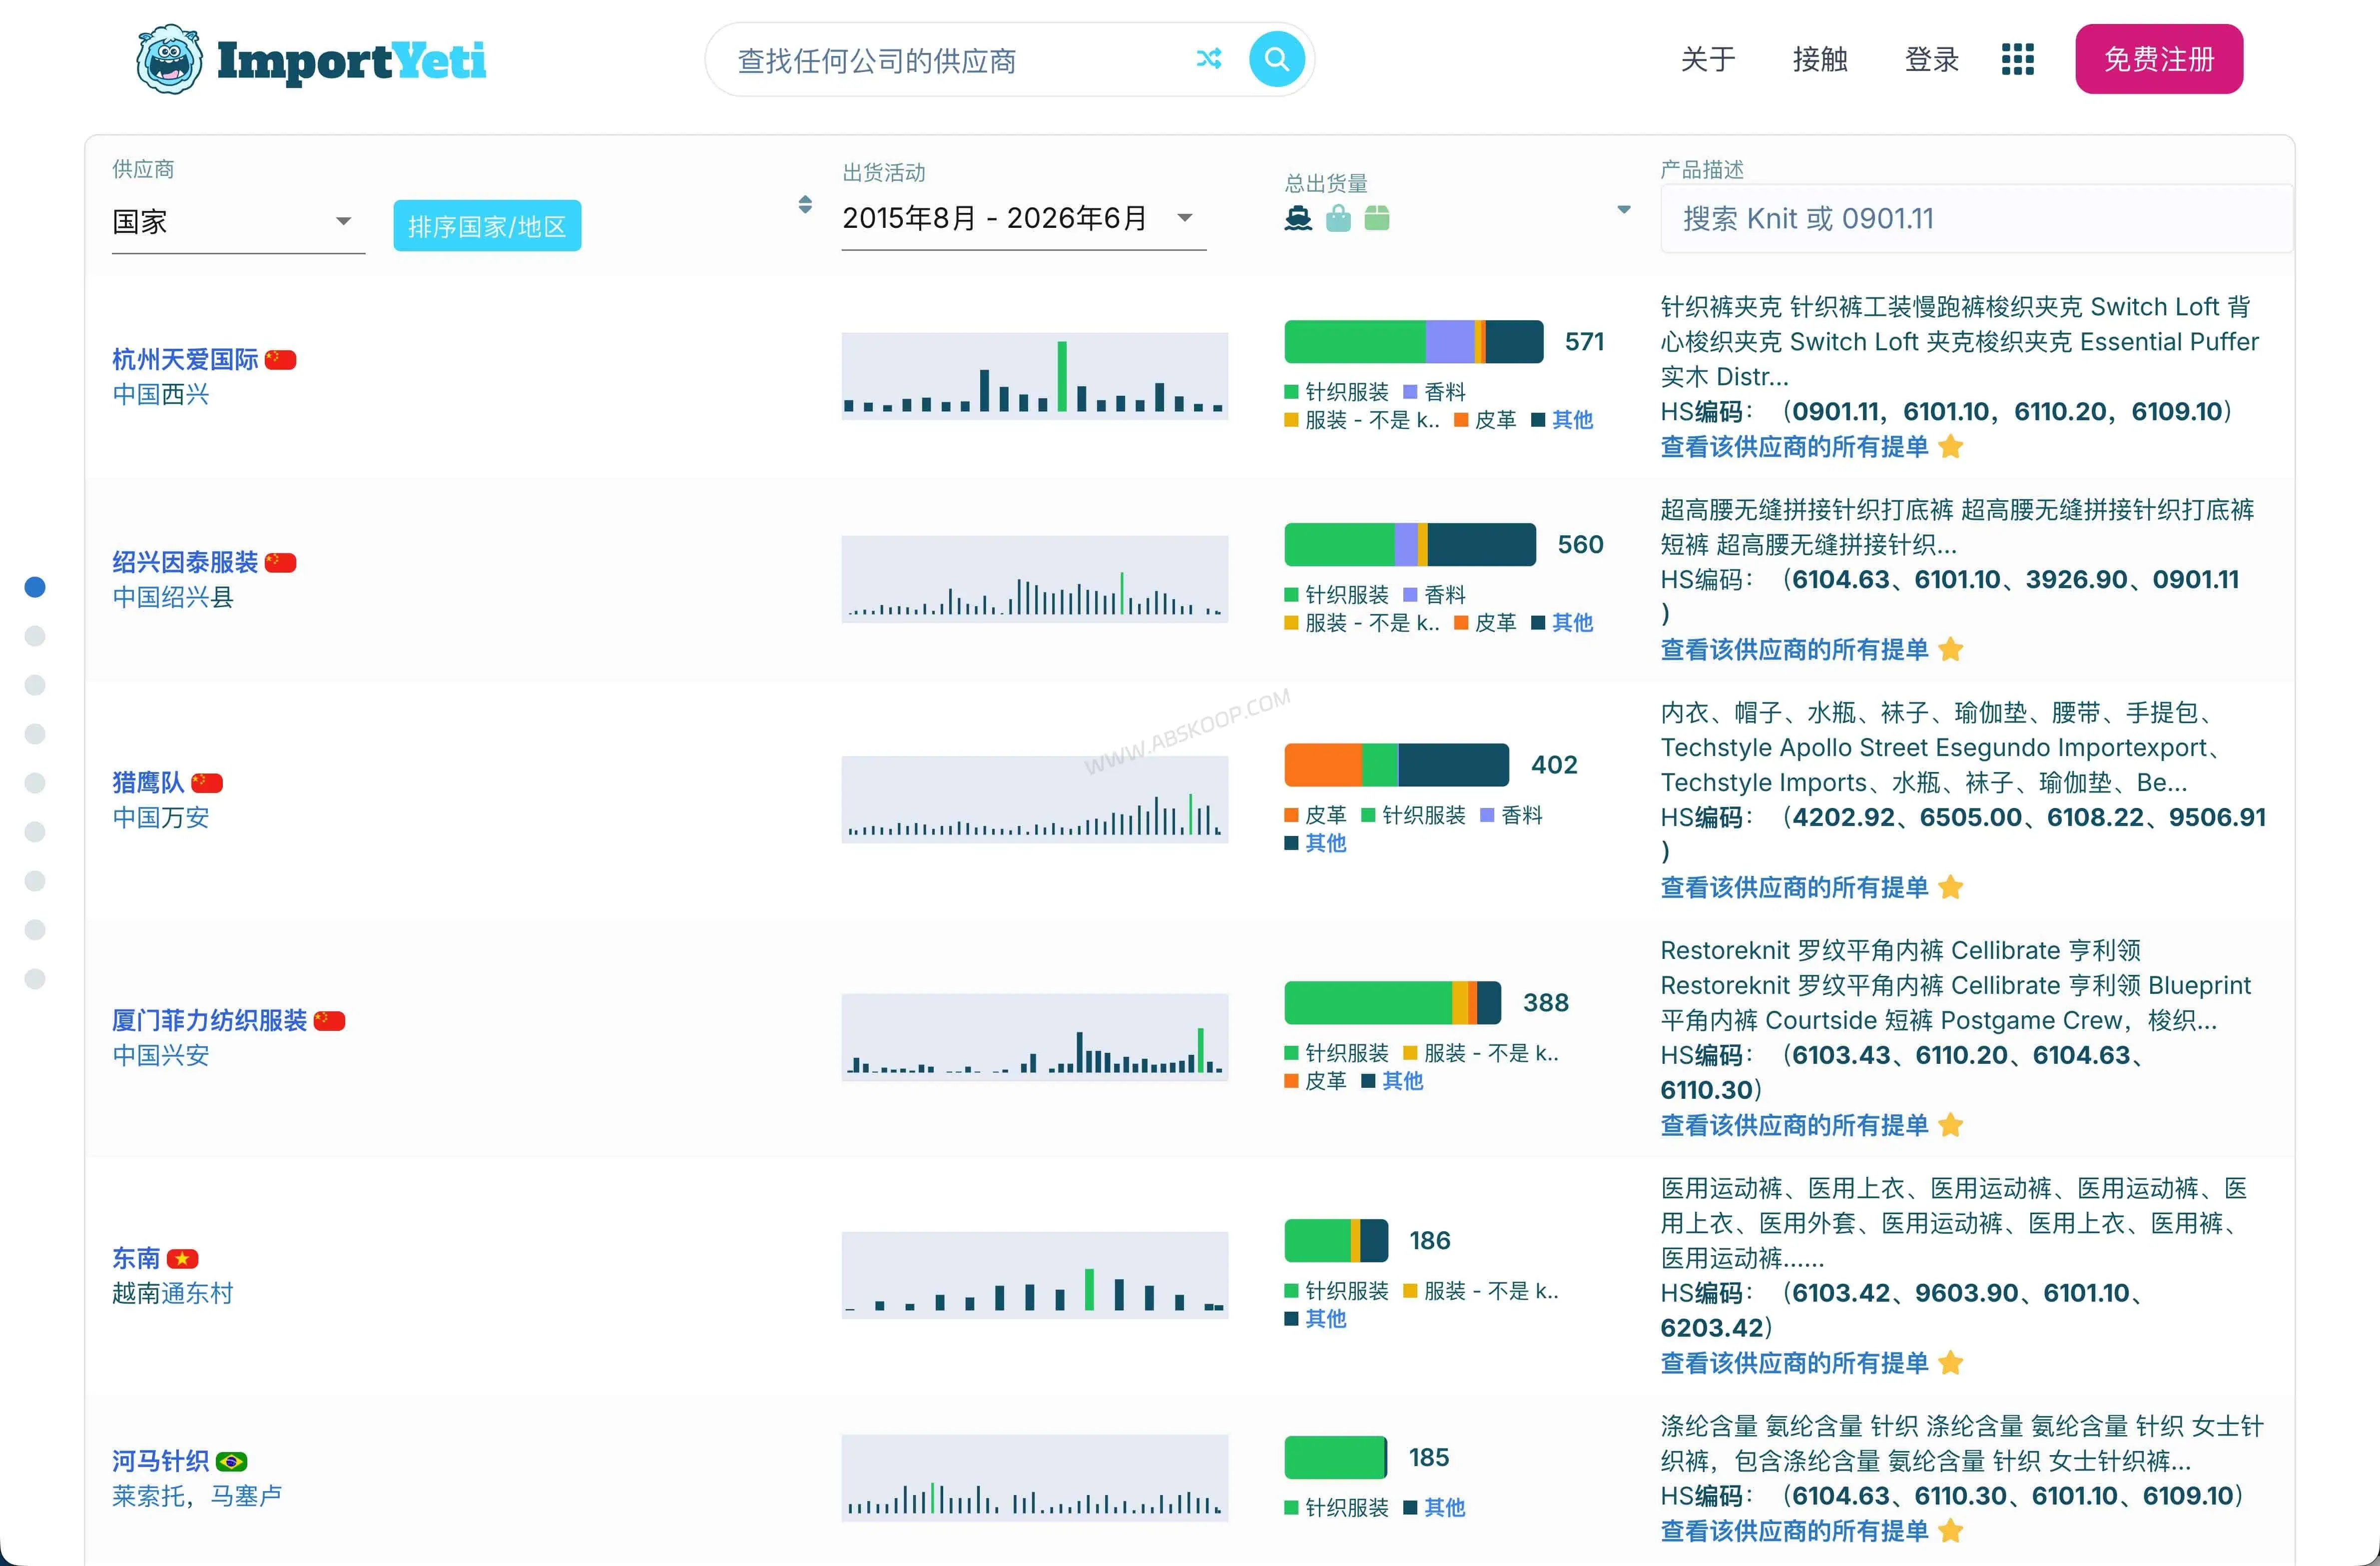The width and height of the screenshot is (2380, 1566).
Task: Click the China flag next to 猎鹰队
Action: pyautogui.click(x=207, y=783)
